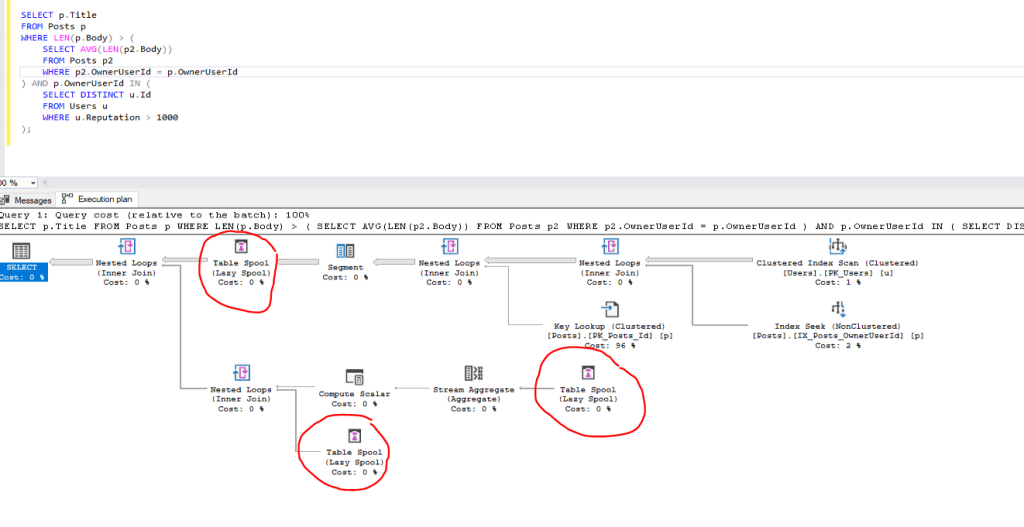The width and height of the screenshot is (1024, 527).
Task: Select the Segment operator icon
Action: click(345, 251)
